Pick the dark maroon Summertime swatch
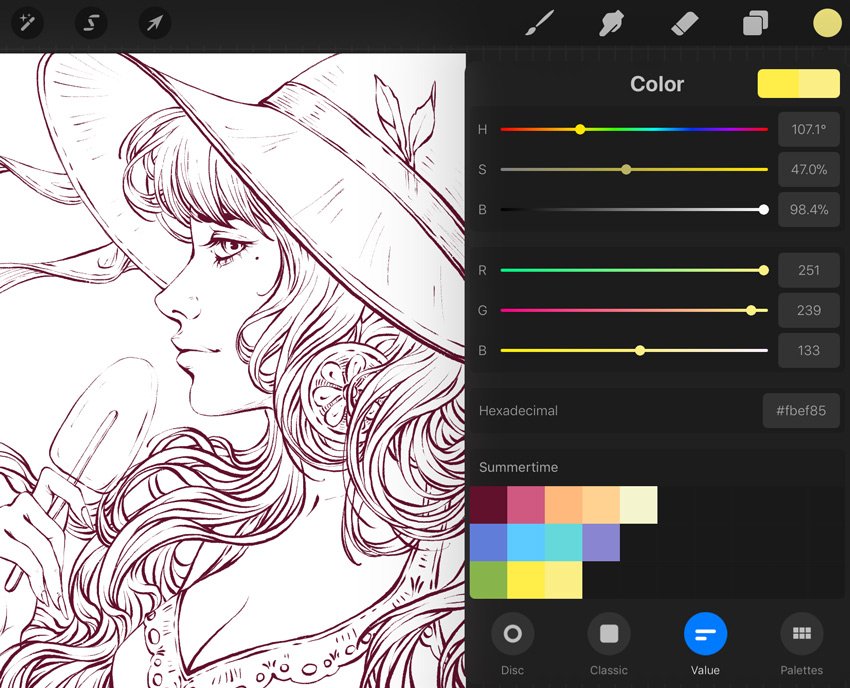Viewport: 850px width, 688px height. [x=488, y=505]
